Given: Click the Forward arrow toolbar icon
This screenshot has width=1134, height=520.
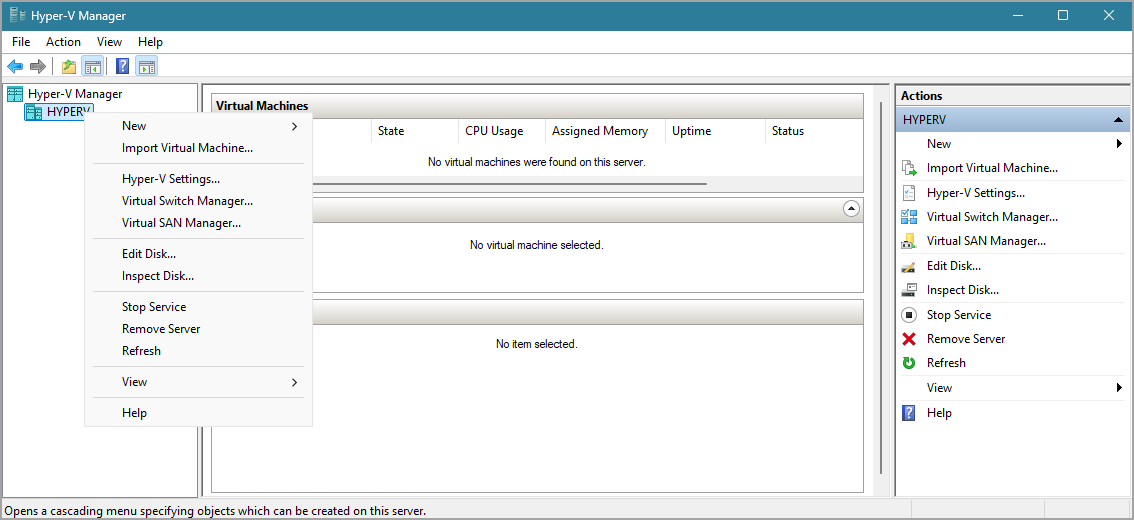Looking at the screenshot, I should 38,67.
